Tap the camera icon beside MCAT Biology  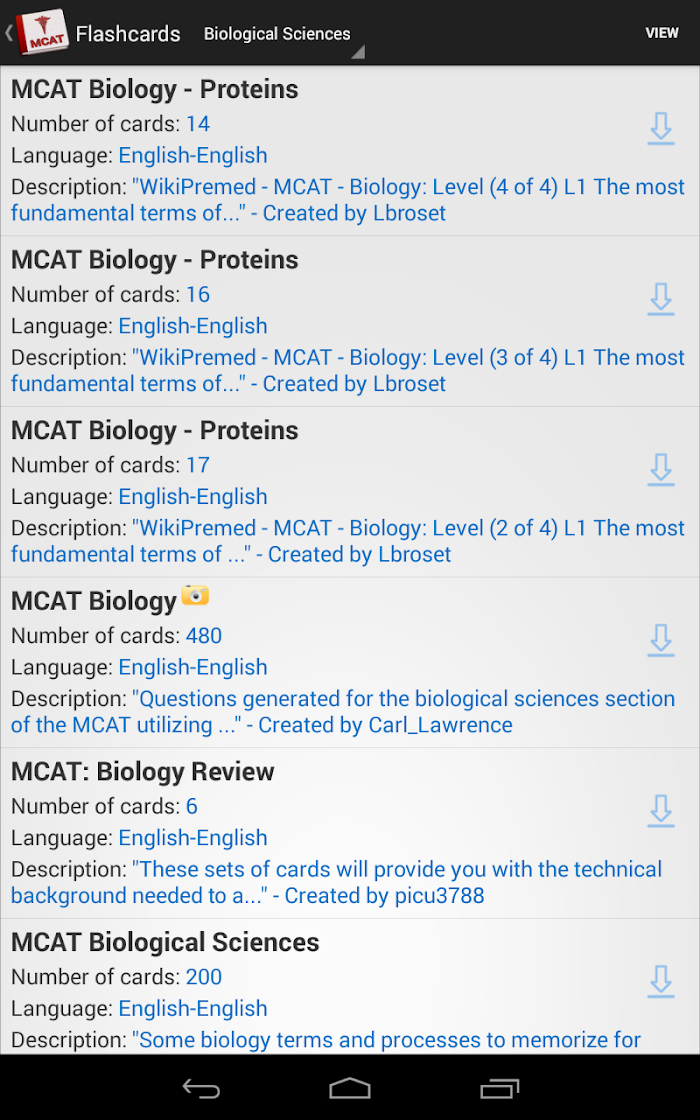(x=195, y=595)
